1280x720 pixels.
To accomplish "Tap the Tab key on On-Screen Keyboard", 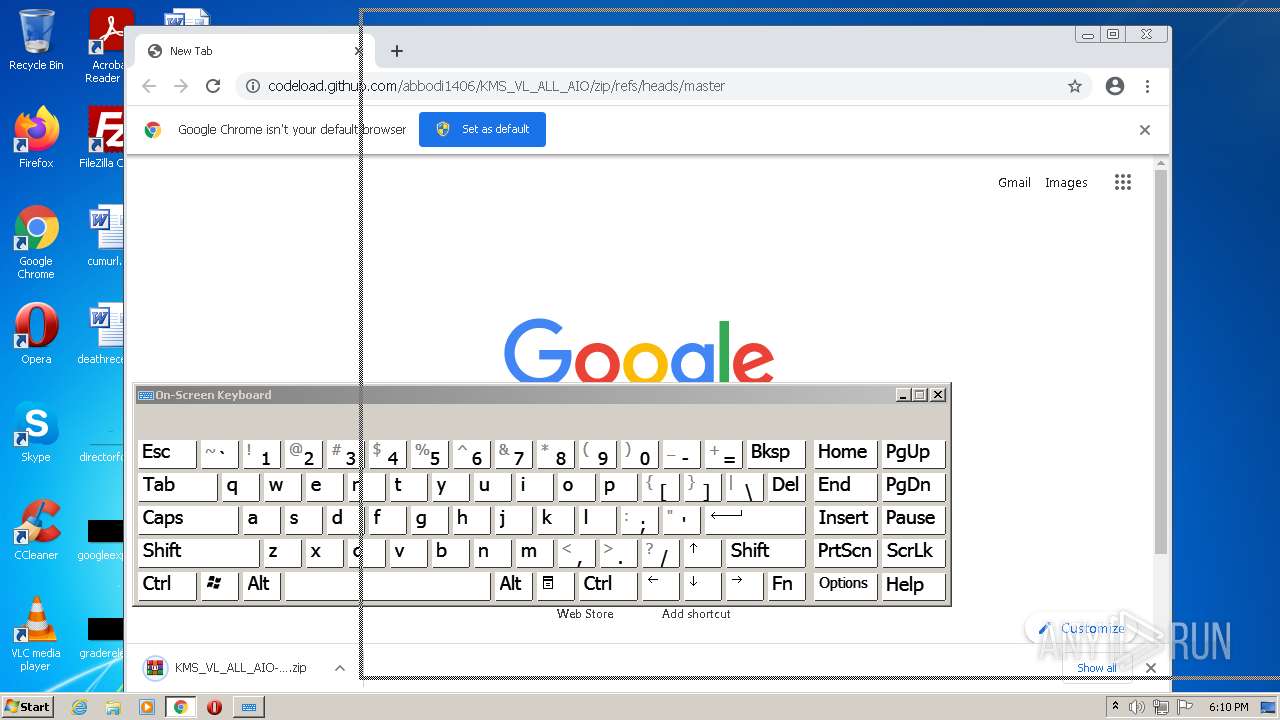I will pos(177,487).
